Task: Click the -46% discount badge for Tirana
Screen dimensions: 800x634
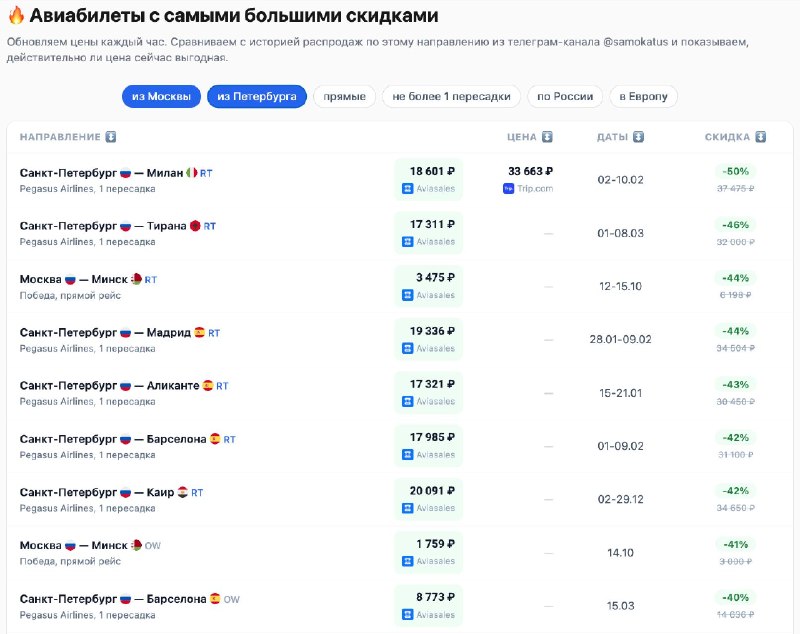Action: pos(735,225)
